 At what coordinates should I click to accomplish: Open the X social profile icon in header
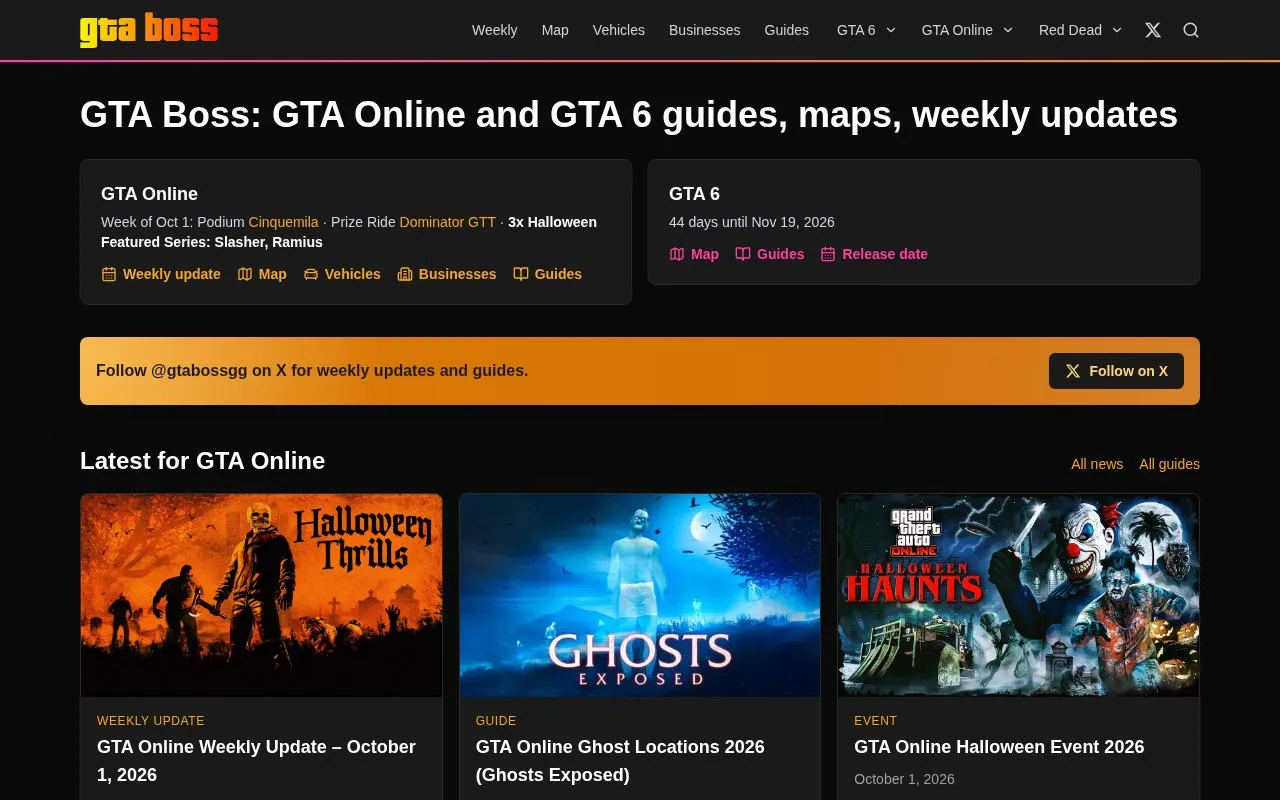point(1153,30)
